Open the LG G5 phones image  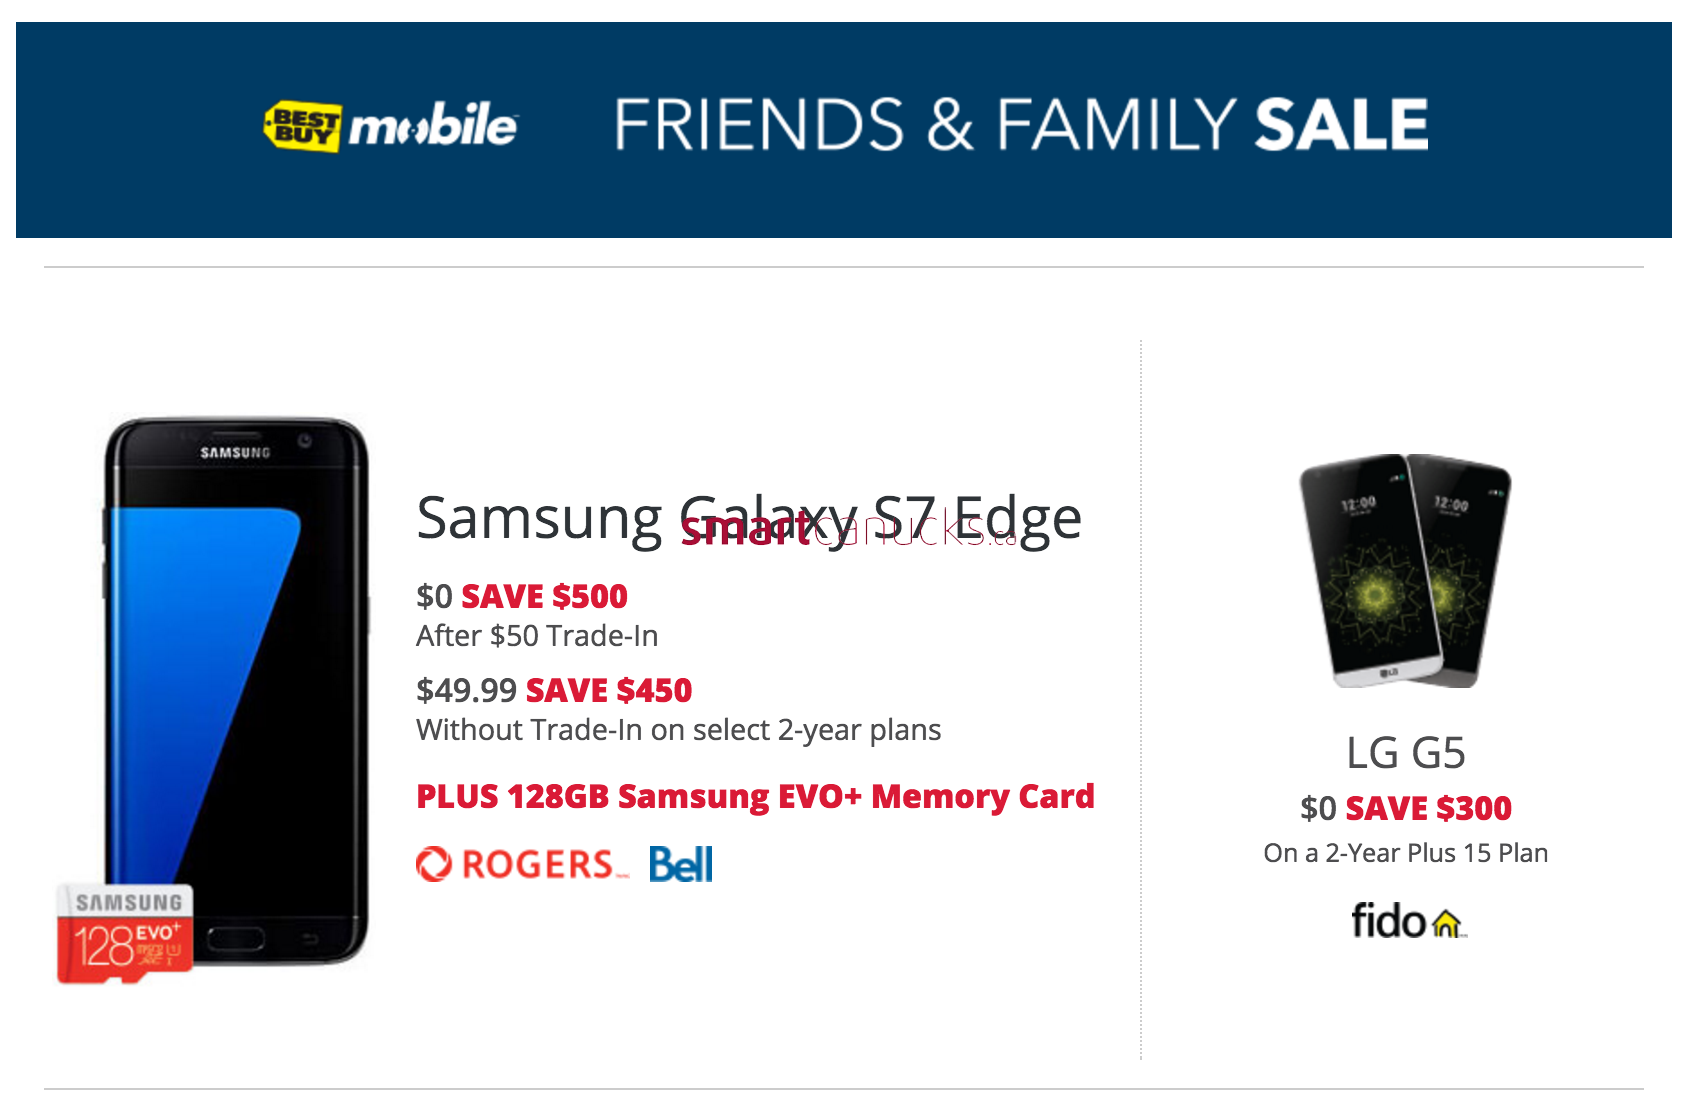[1405, 570]
